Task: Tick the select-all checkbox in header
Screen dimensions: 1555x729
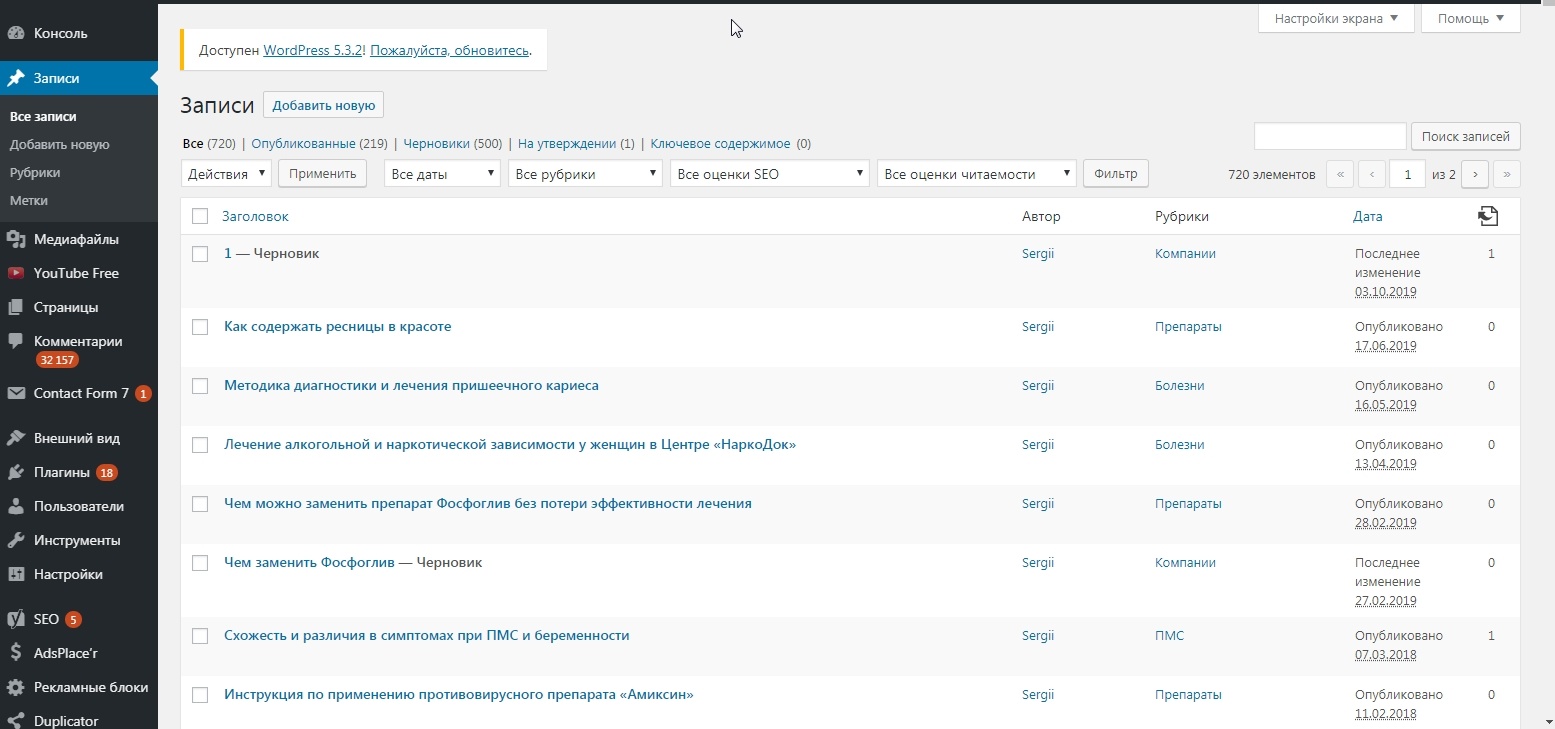Action: coord(200,216)
